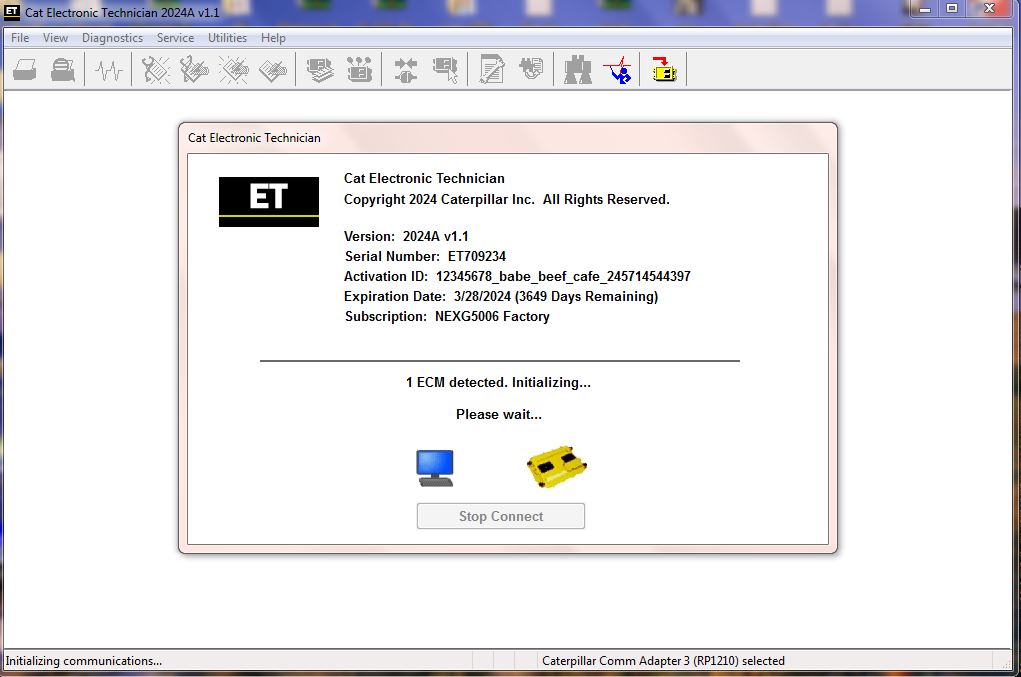The width and height of the screenshot is (1021, 677).
Task: Click Caterpillar Comm Adapter 3 status text
Action: tap(664, 661)
